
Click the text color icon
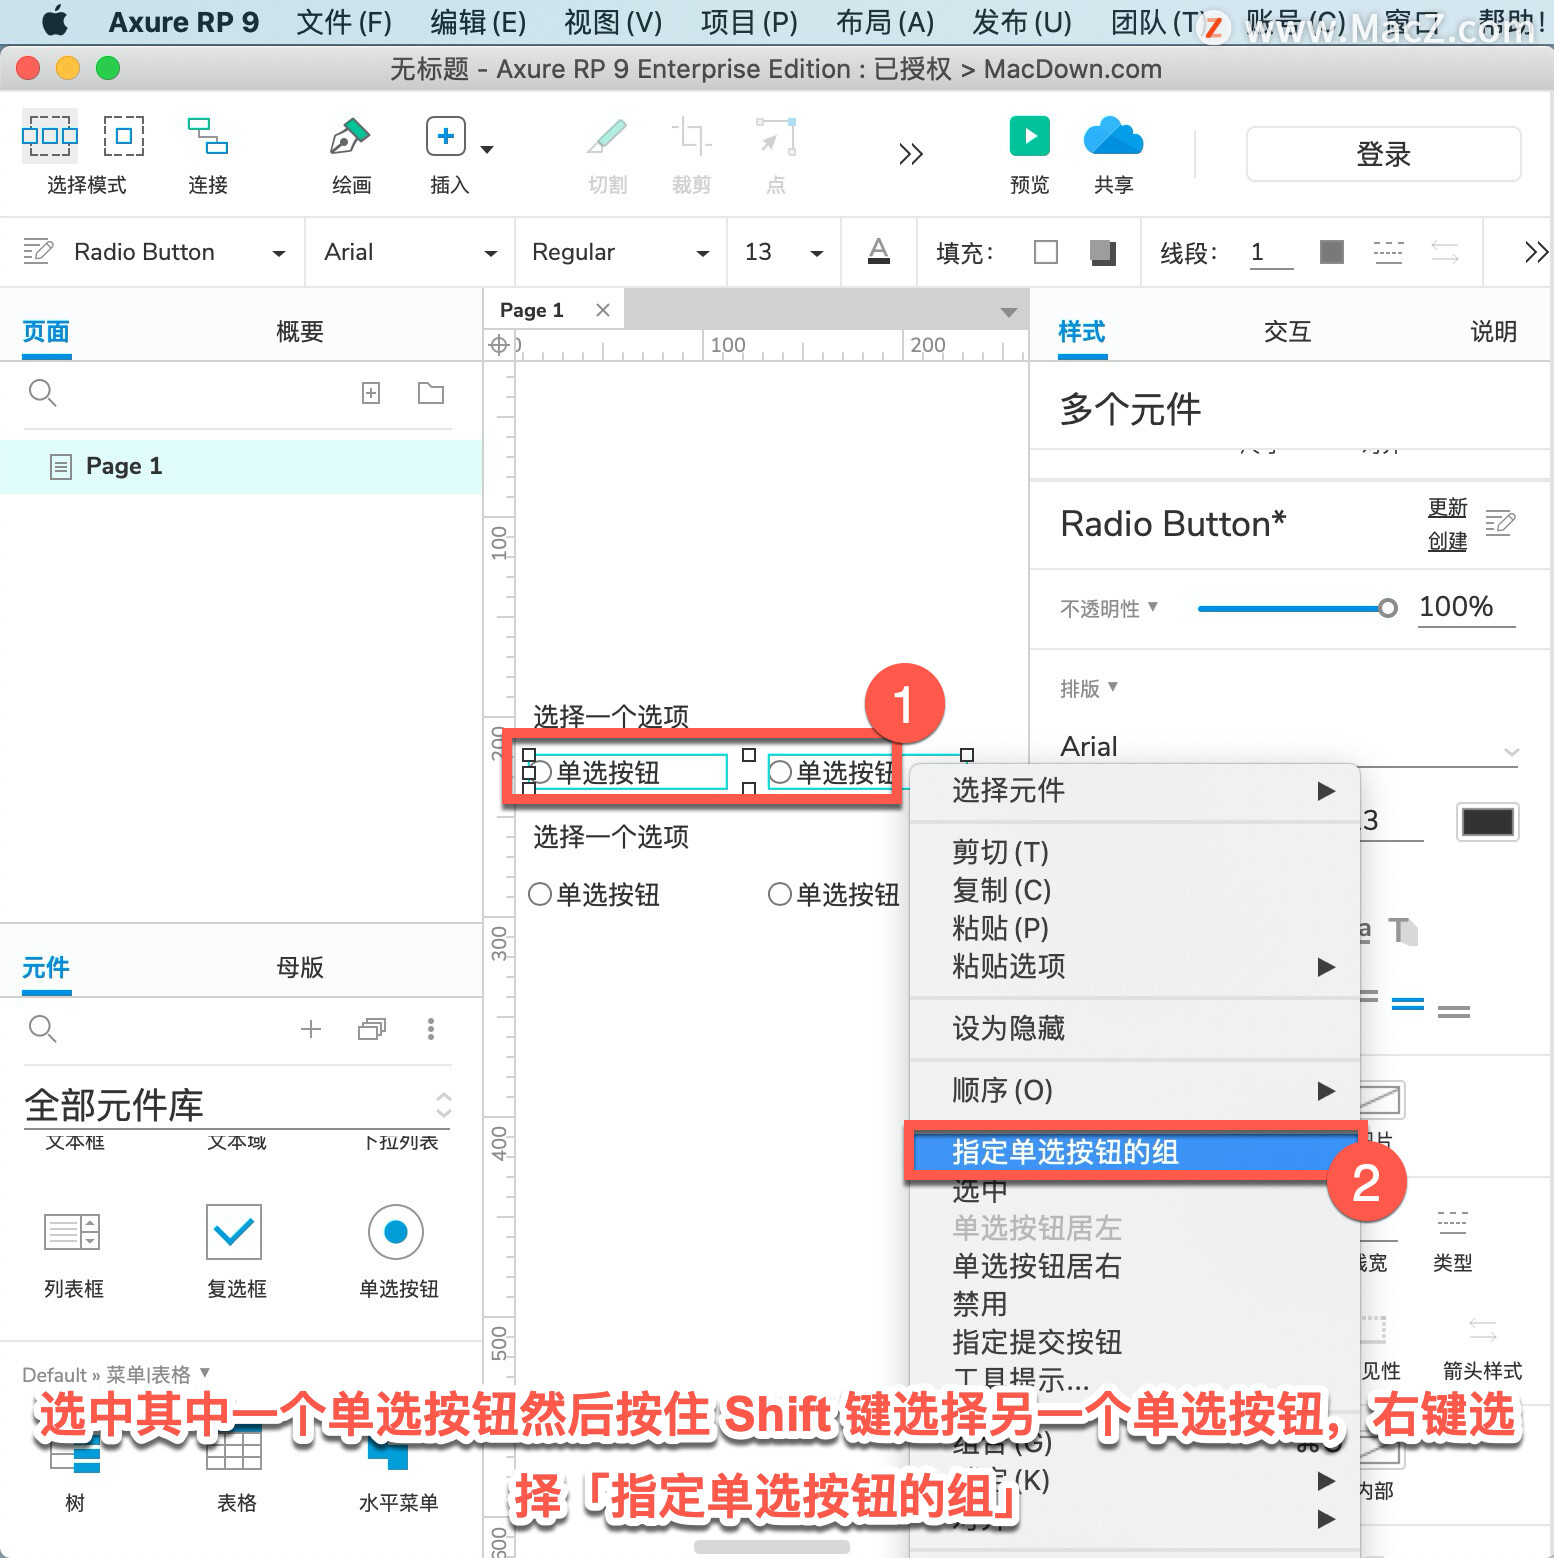click(879, 251)
